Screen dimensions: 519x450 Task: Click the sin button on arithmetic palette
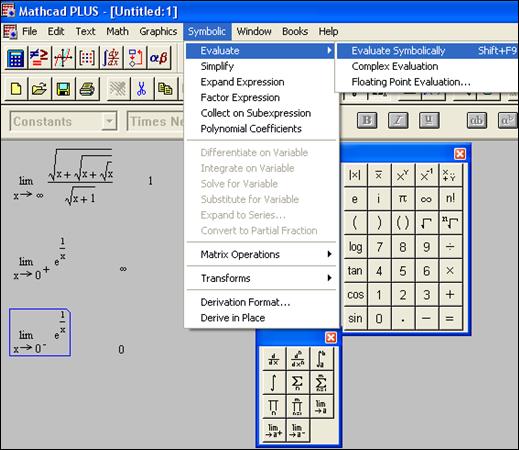(355, 319)
